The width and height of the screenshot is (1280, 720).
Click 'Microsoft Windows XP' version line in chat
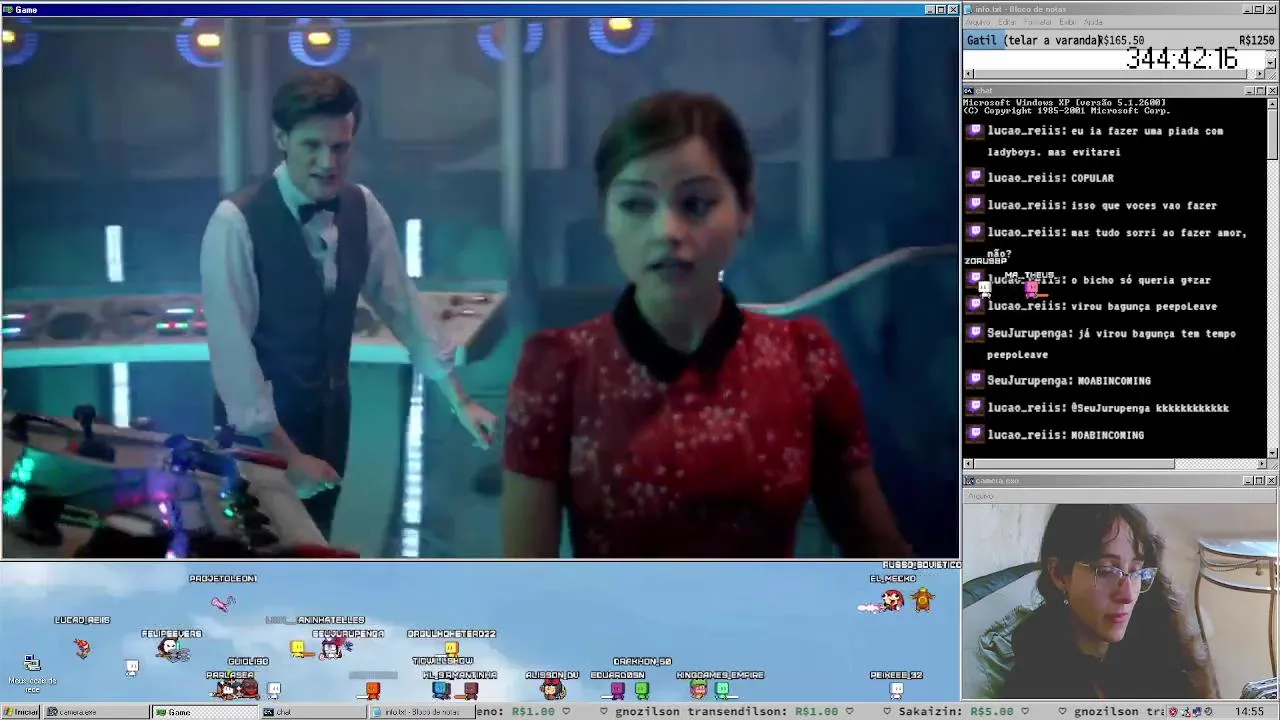(x=1064, y=102)
